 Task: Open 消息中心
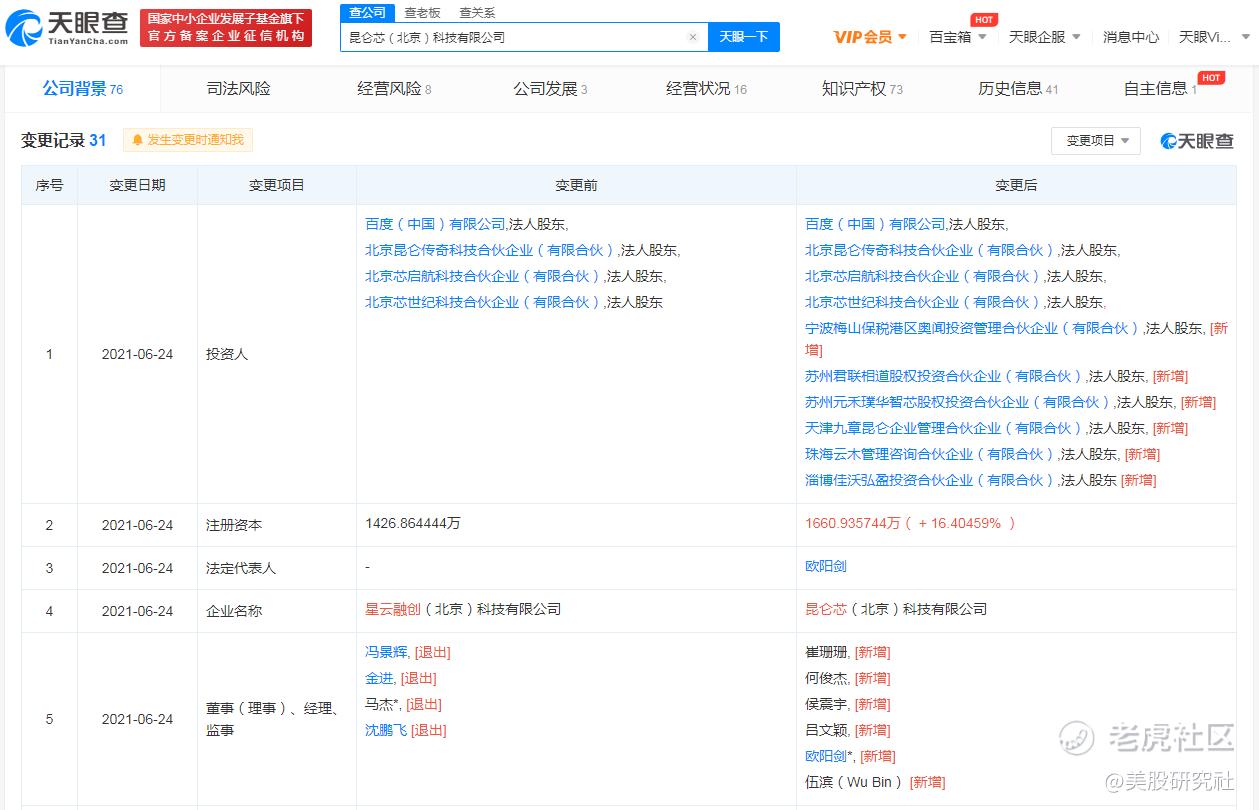pyautogui.click(x=1131, y=37)
